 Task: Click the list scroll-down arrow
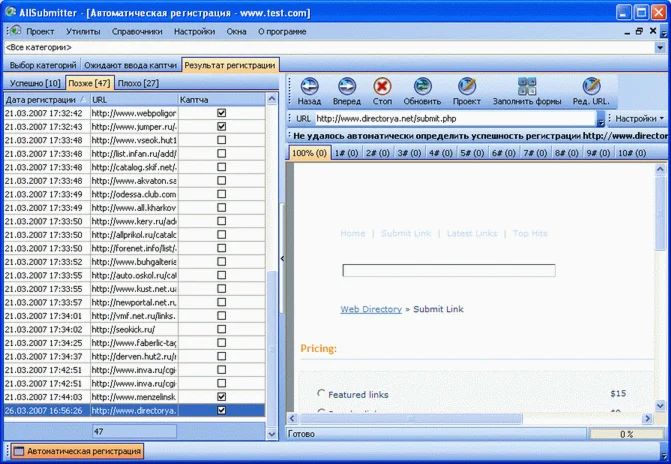272,434
